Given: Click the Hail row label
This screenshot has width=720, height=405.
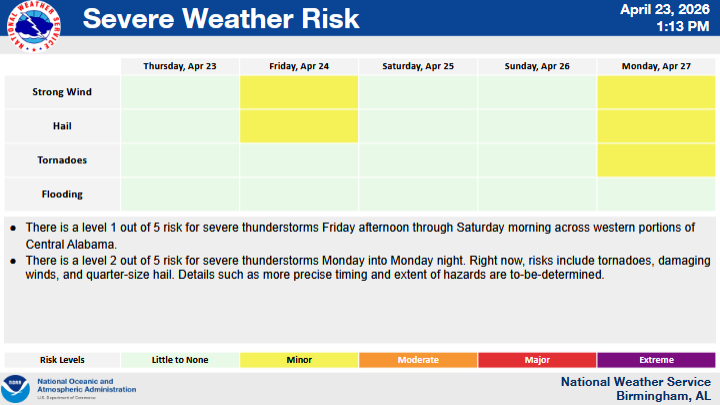Looking at the screenshot, I should pyautogui.click(x=62, y=126).
